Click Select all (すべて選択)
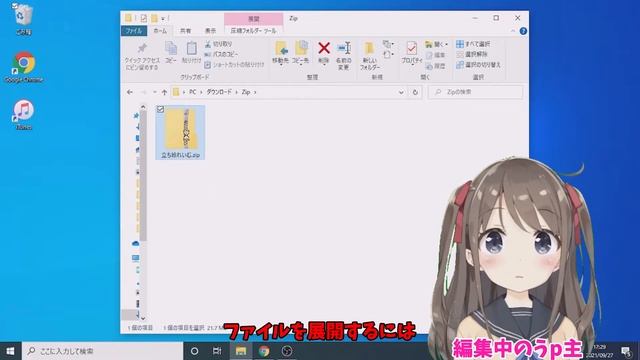Viewport: 640px width, 360px height. pyautogui.click(x=473, y=44)
